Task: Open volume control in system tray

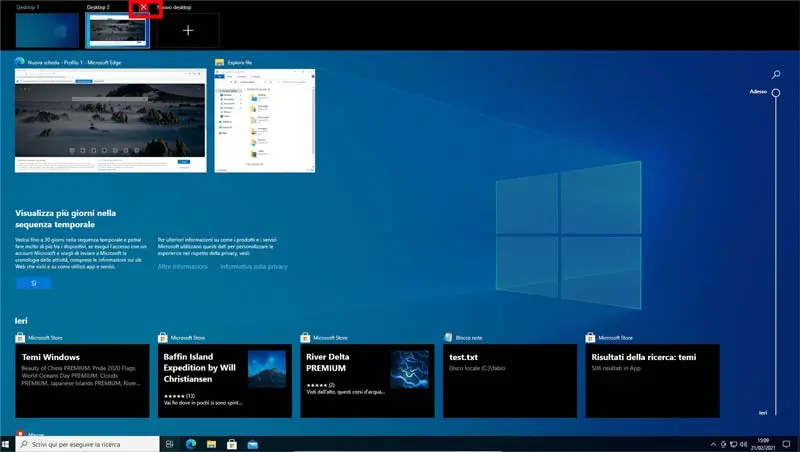Action: coord(743,444)
